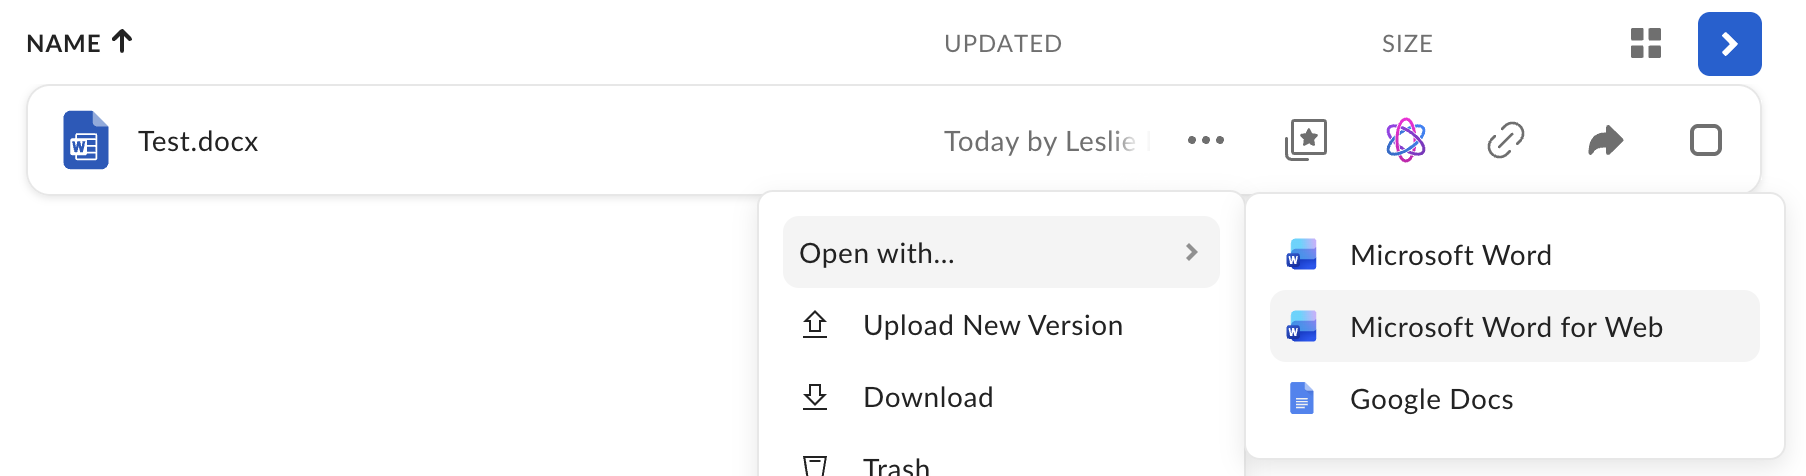Open the Box AI atom icon
The image size is (1806, 476).
[x=1405, y=140]
